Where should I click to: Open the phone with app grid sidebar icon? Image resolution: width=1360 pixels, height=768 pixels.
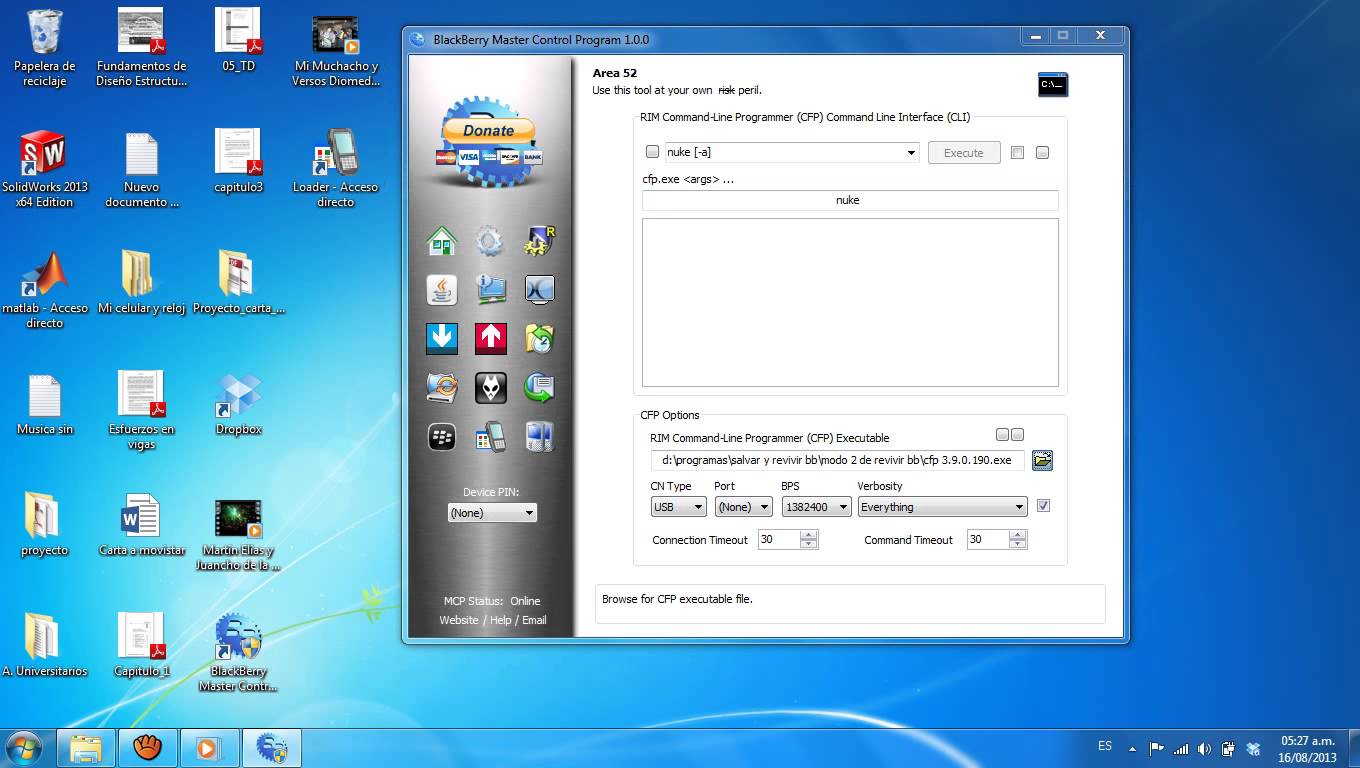point(490,437)
